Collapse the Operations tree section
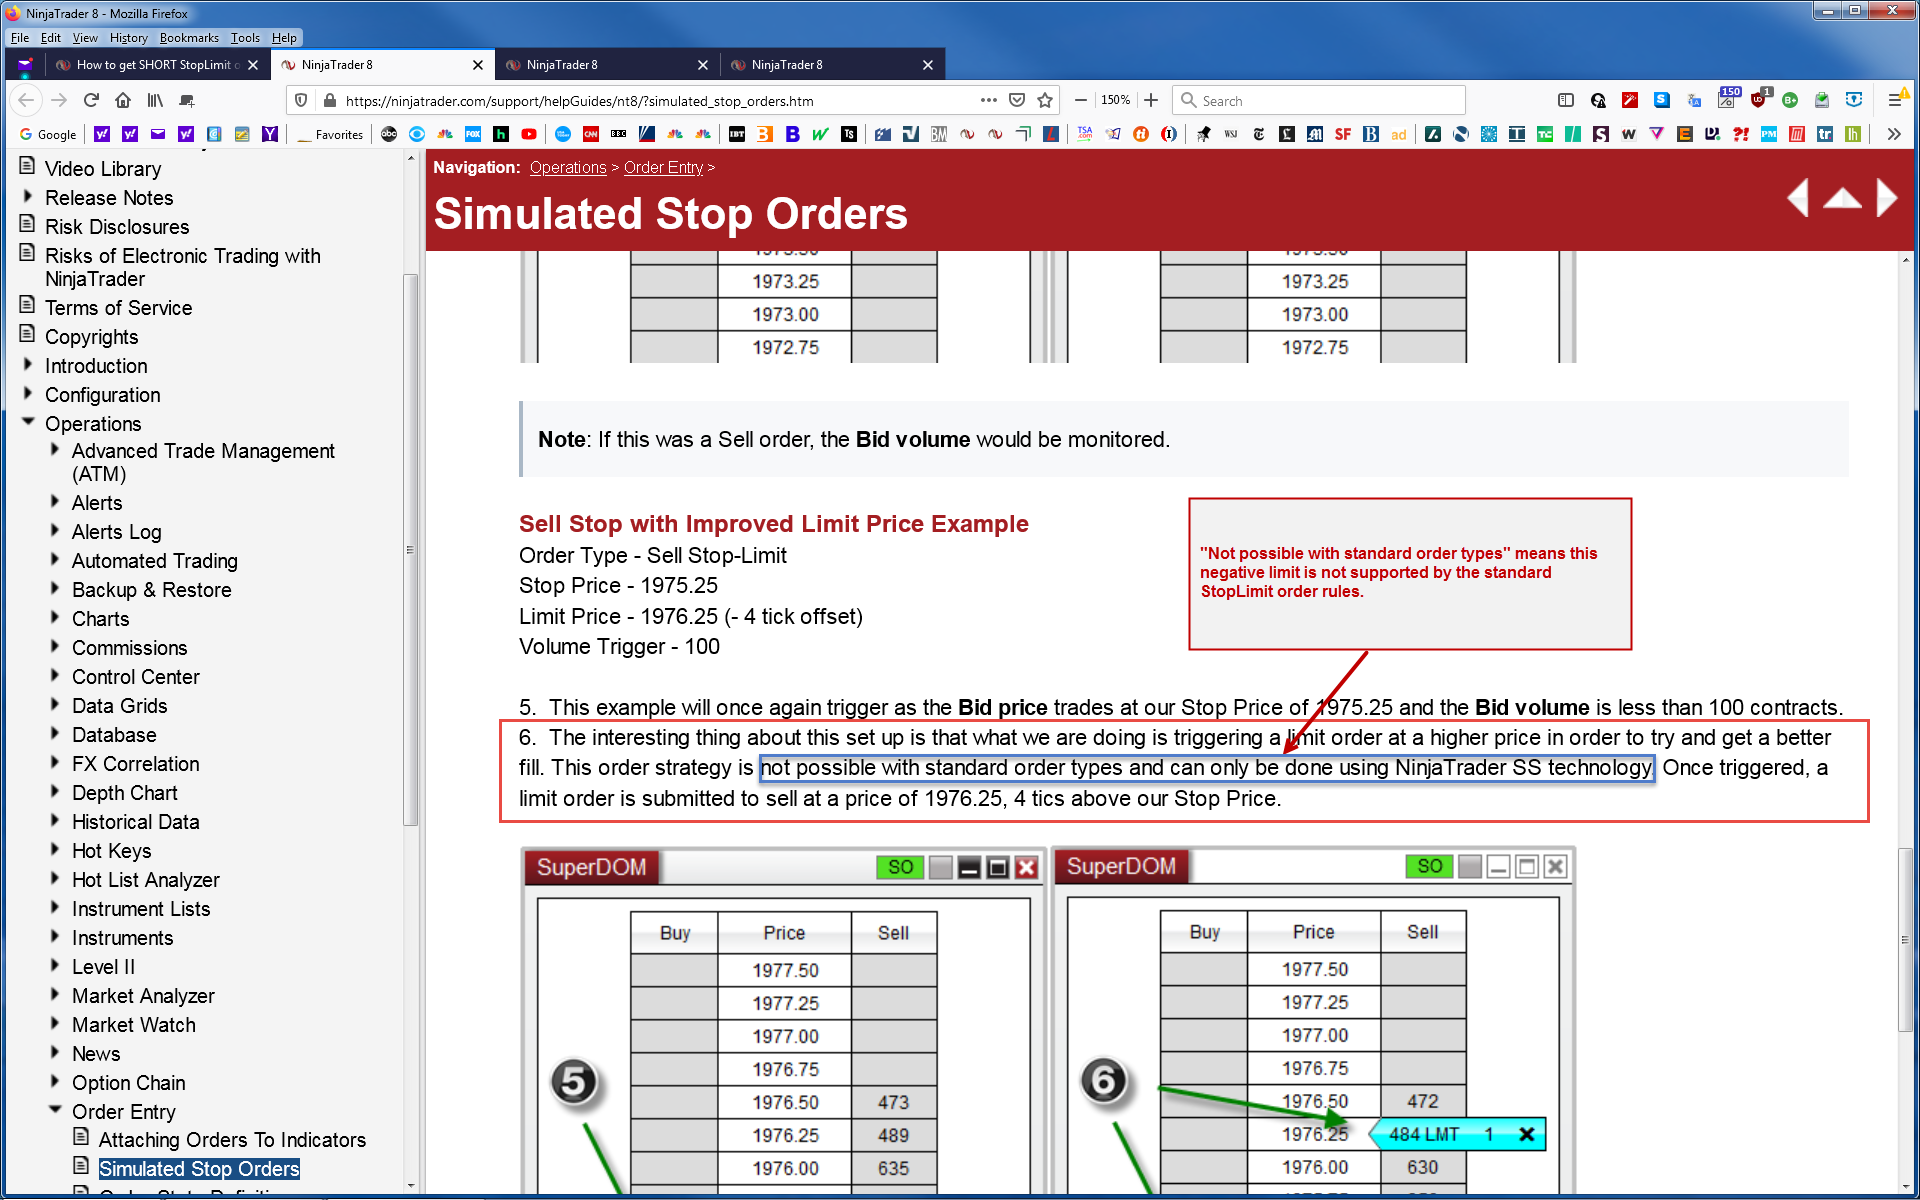 (28, 422)
